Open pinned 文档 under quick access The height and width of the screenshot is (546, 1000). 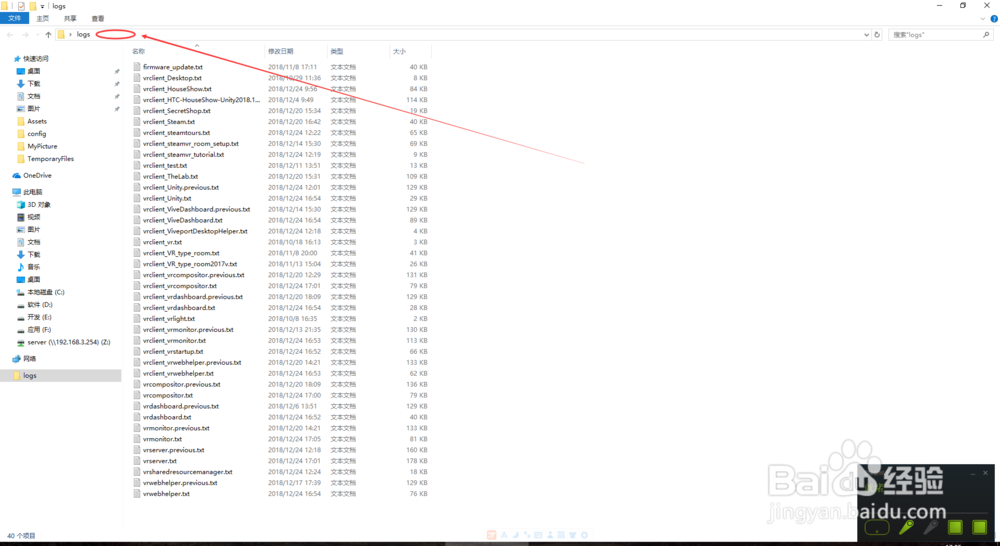click(x=34, y=96)
